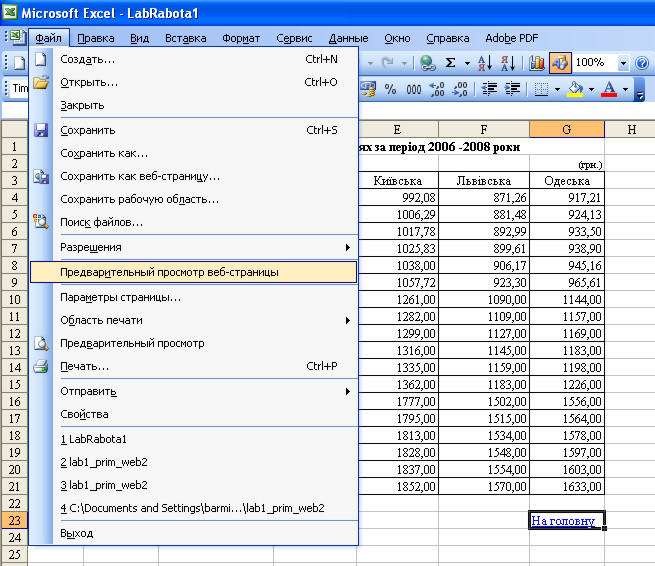Click Increase decimal icon

437,89
